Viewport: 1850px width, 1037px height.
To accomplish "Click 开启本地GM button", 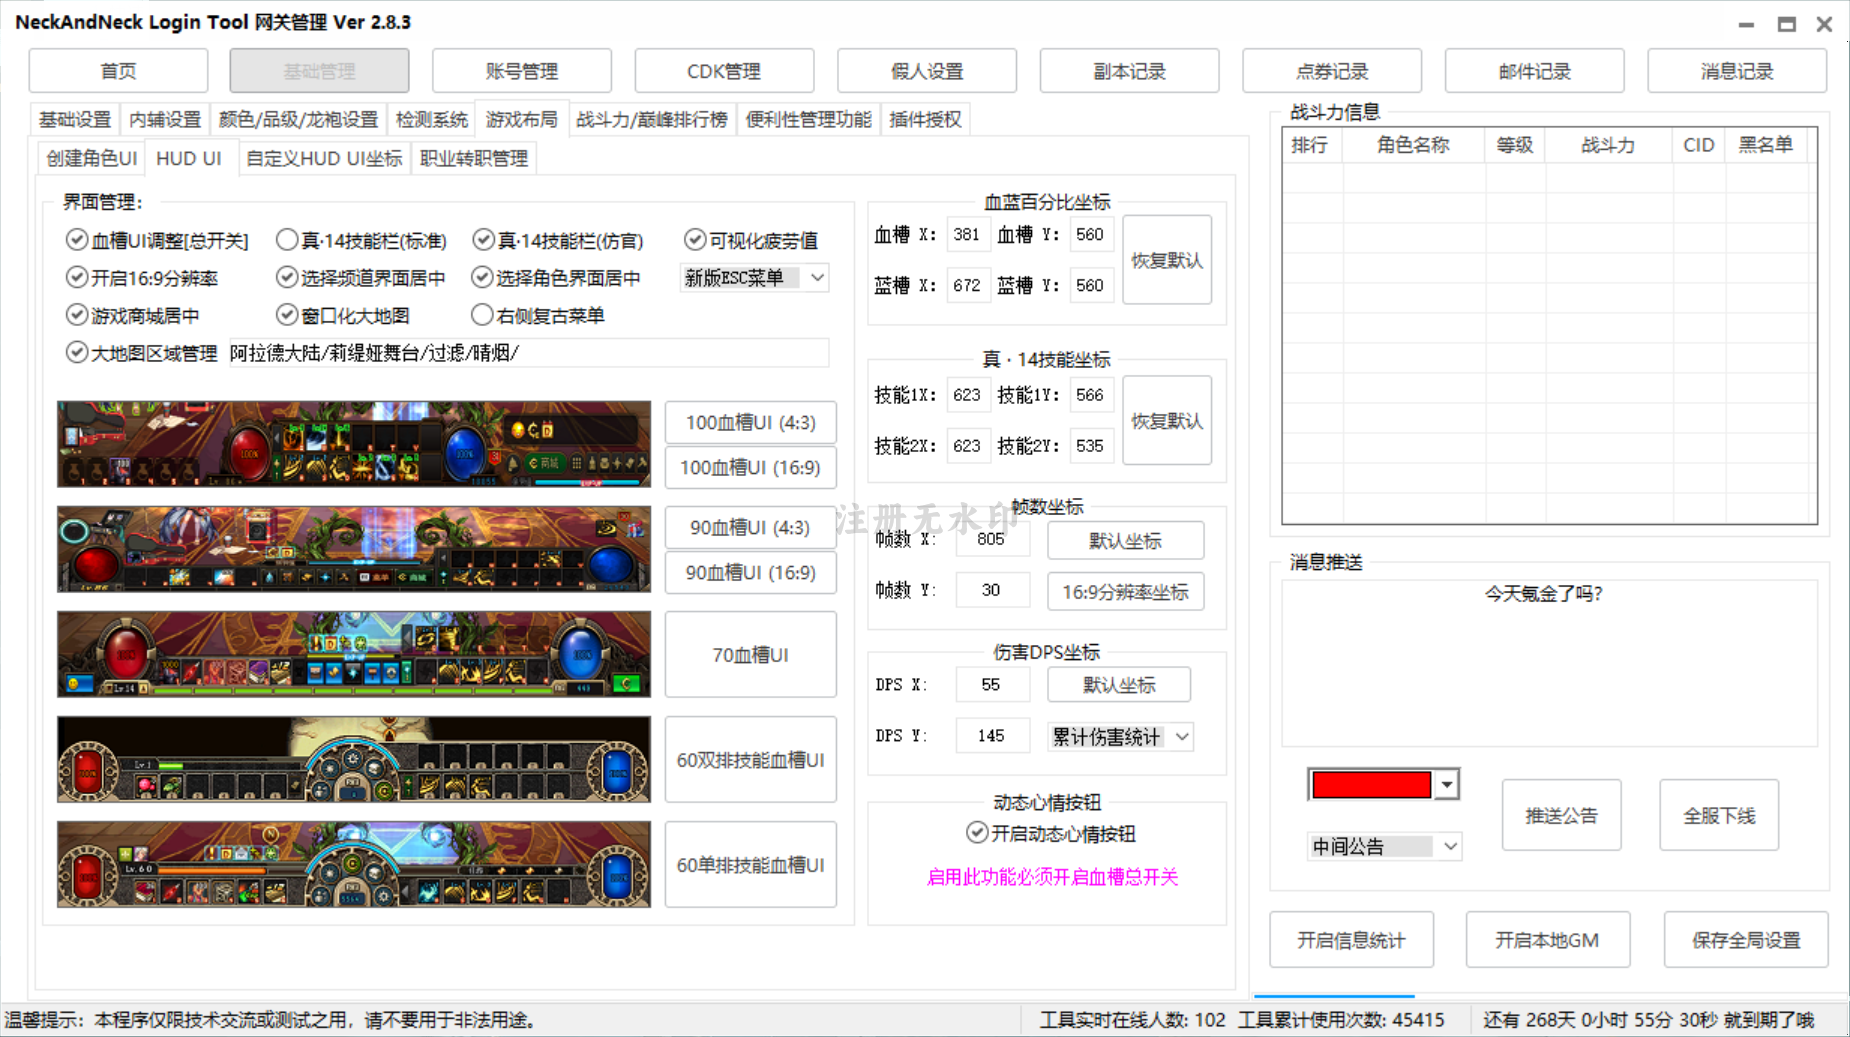I will (1547, 939).
